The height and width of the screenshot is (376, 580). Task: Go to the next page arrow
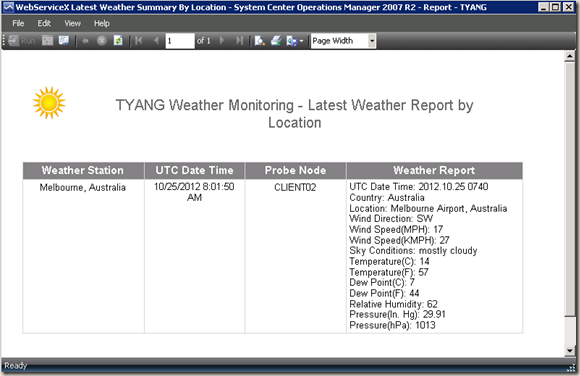click(x=222, y=40)
